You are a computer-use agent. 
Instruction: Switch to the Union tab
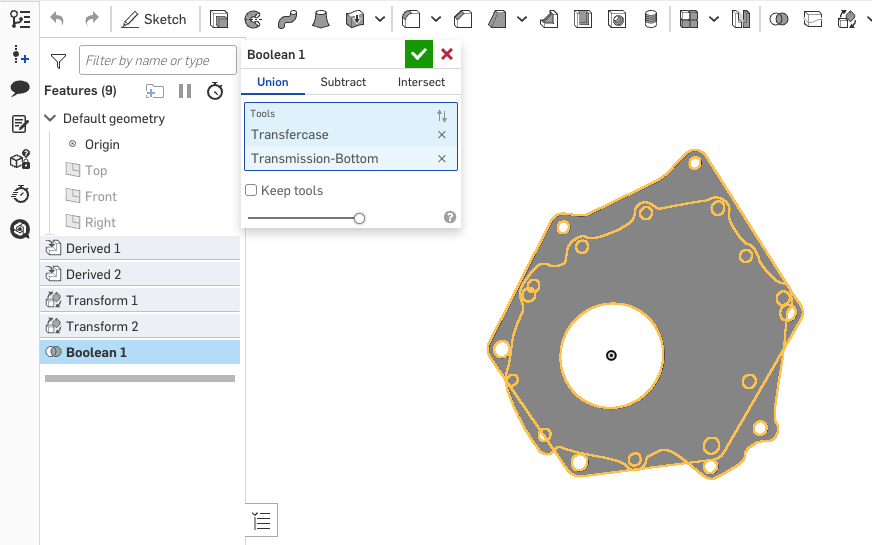272,82
